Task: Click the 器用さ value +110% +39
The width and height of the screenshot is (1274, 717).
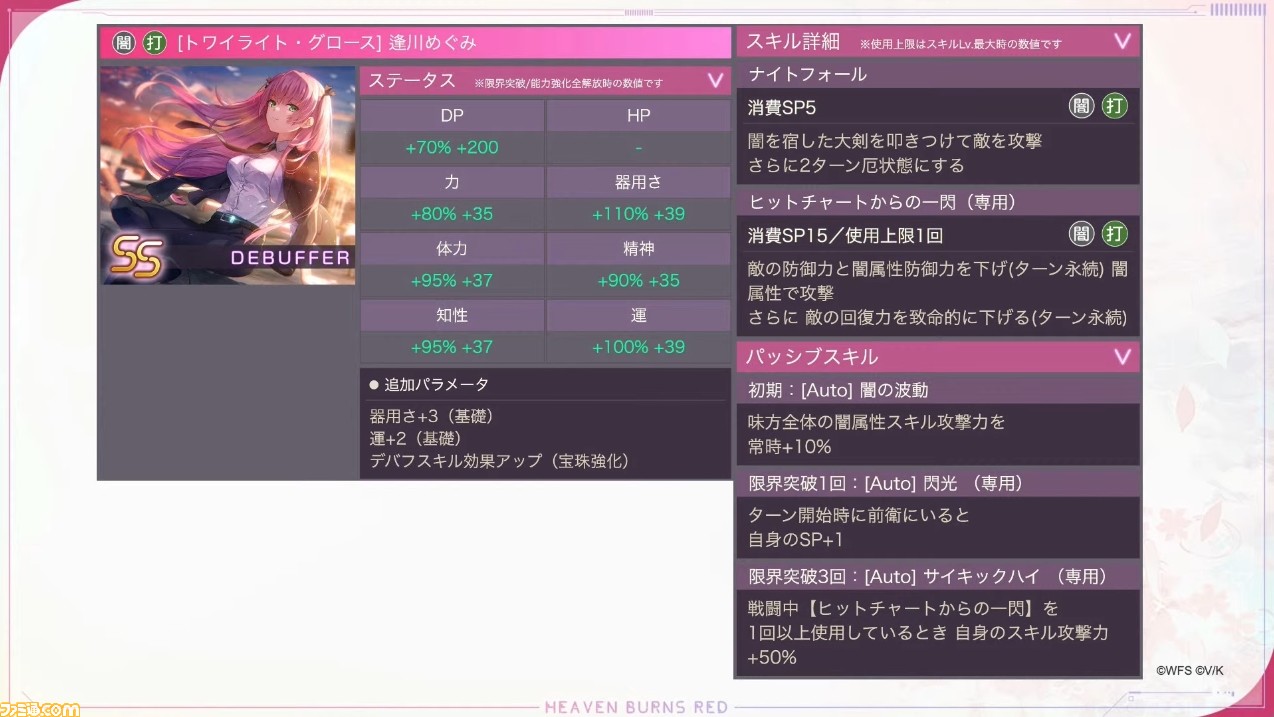Action: (638, 214)
